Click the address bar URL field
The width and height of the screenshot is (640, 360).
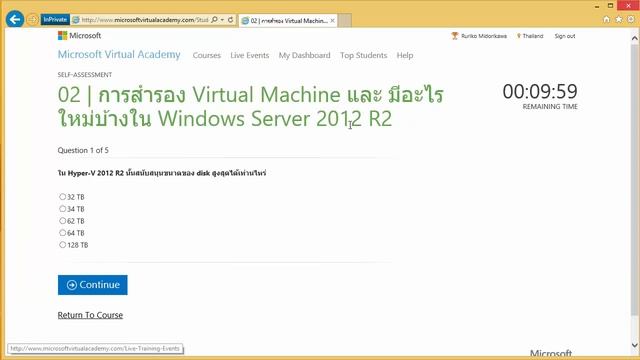(x=144, y=20)
